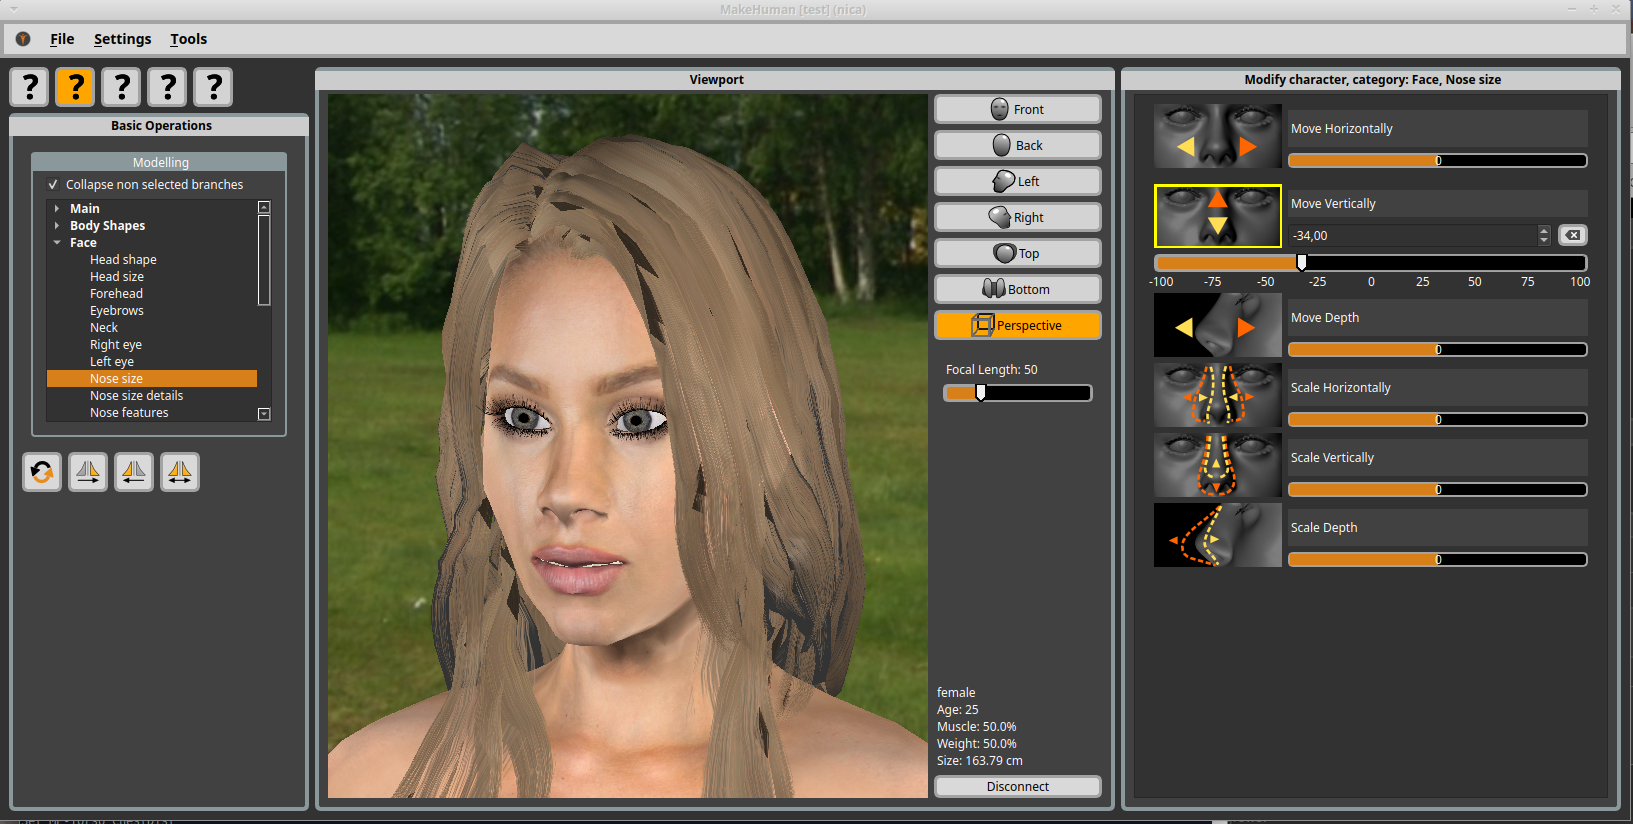Screen dimensions: 1633x824
Task: Switch to the Front camera view
Action: click(1017, 109)
